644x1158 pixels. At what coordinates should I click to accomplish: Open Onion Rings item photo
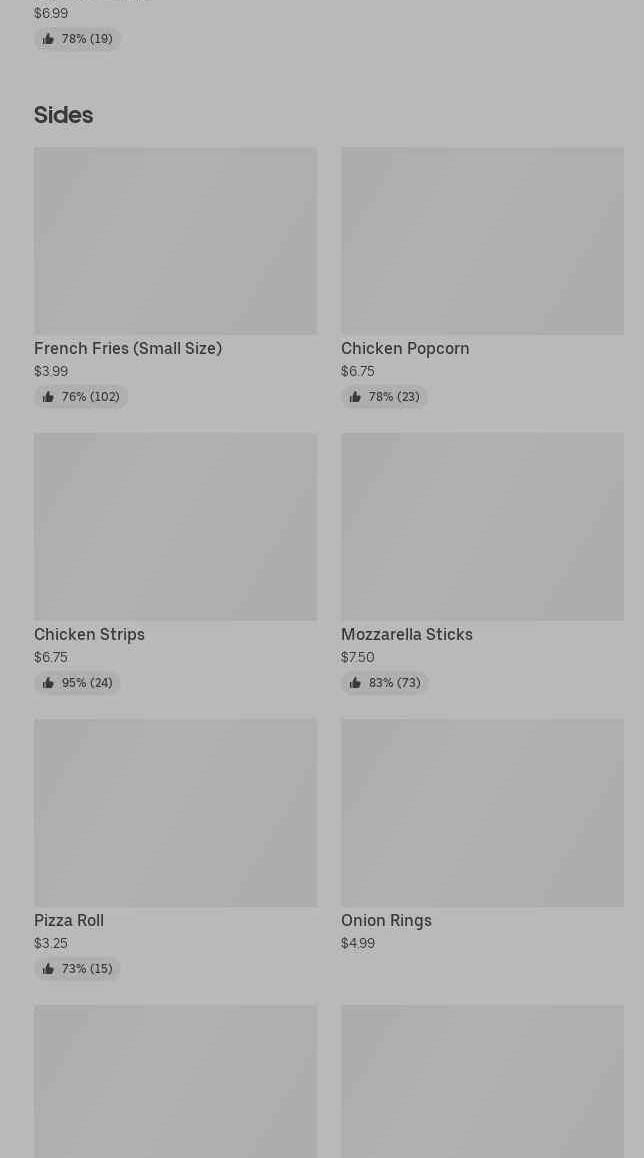[x=482, y=812]
